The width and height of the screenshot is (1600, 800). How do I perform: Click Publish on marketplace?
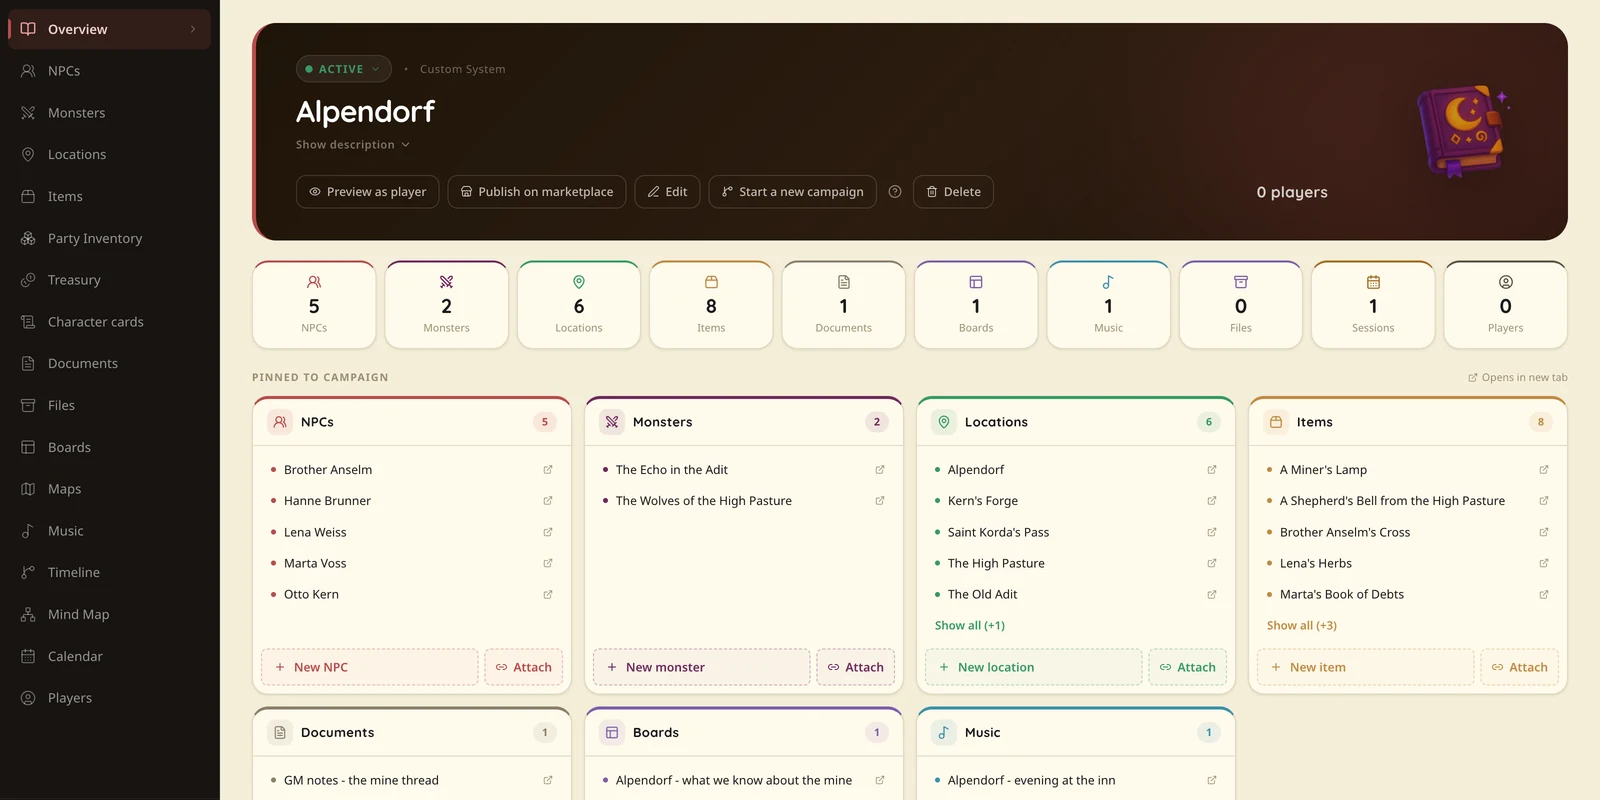coord(537,192)
